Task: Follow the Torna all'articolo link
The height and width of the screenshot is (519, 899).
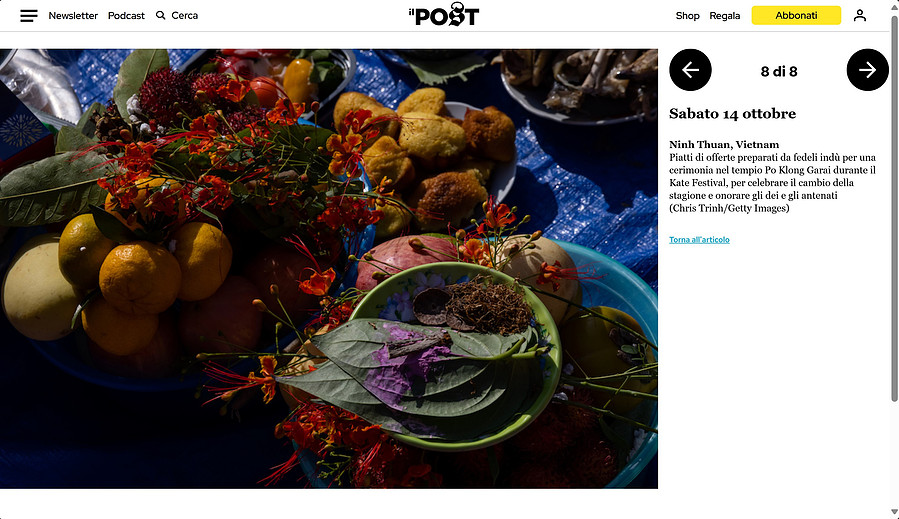Action: 699,240
